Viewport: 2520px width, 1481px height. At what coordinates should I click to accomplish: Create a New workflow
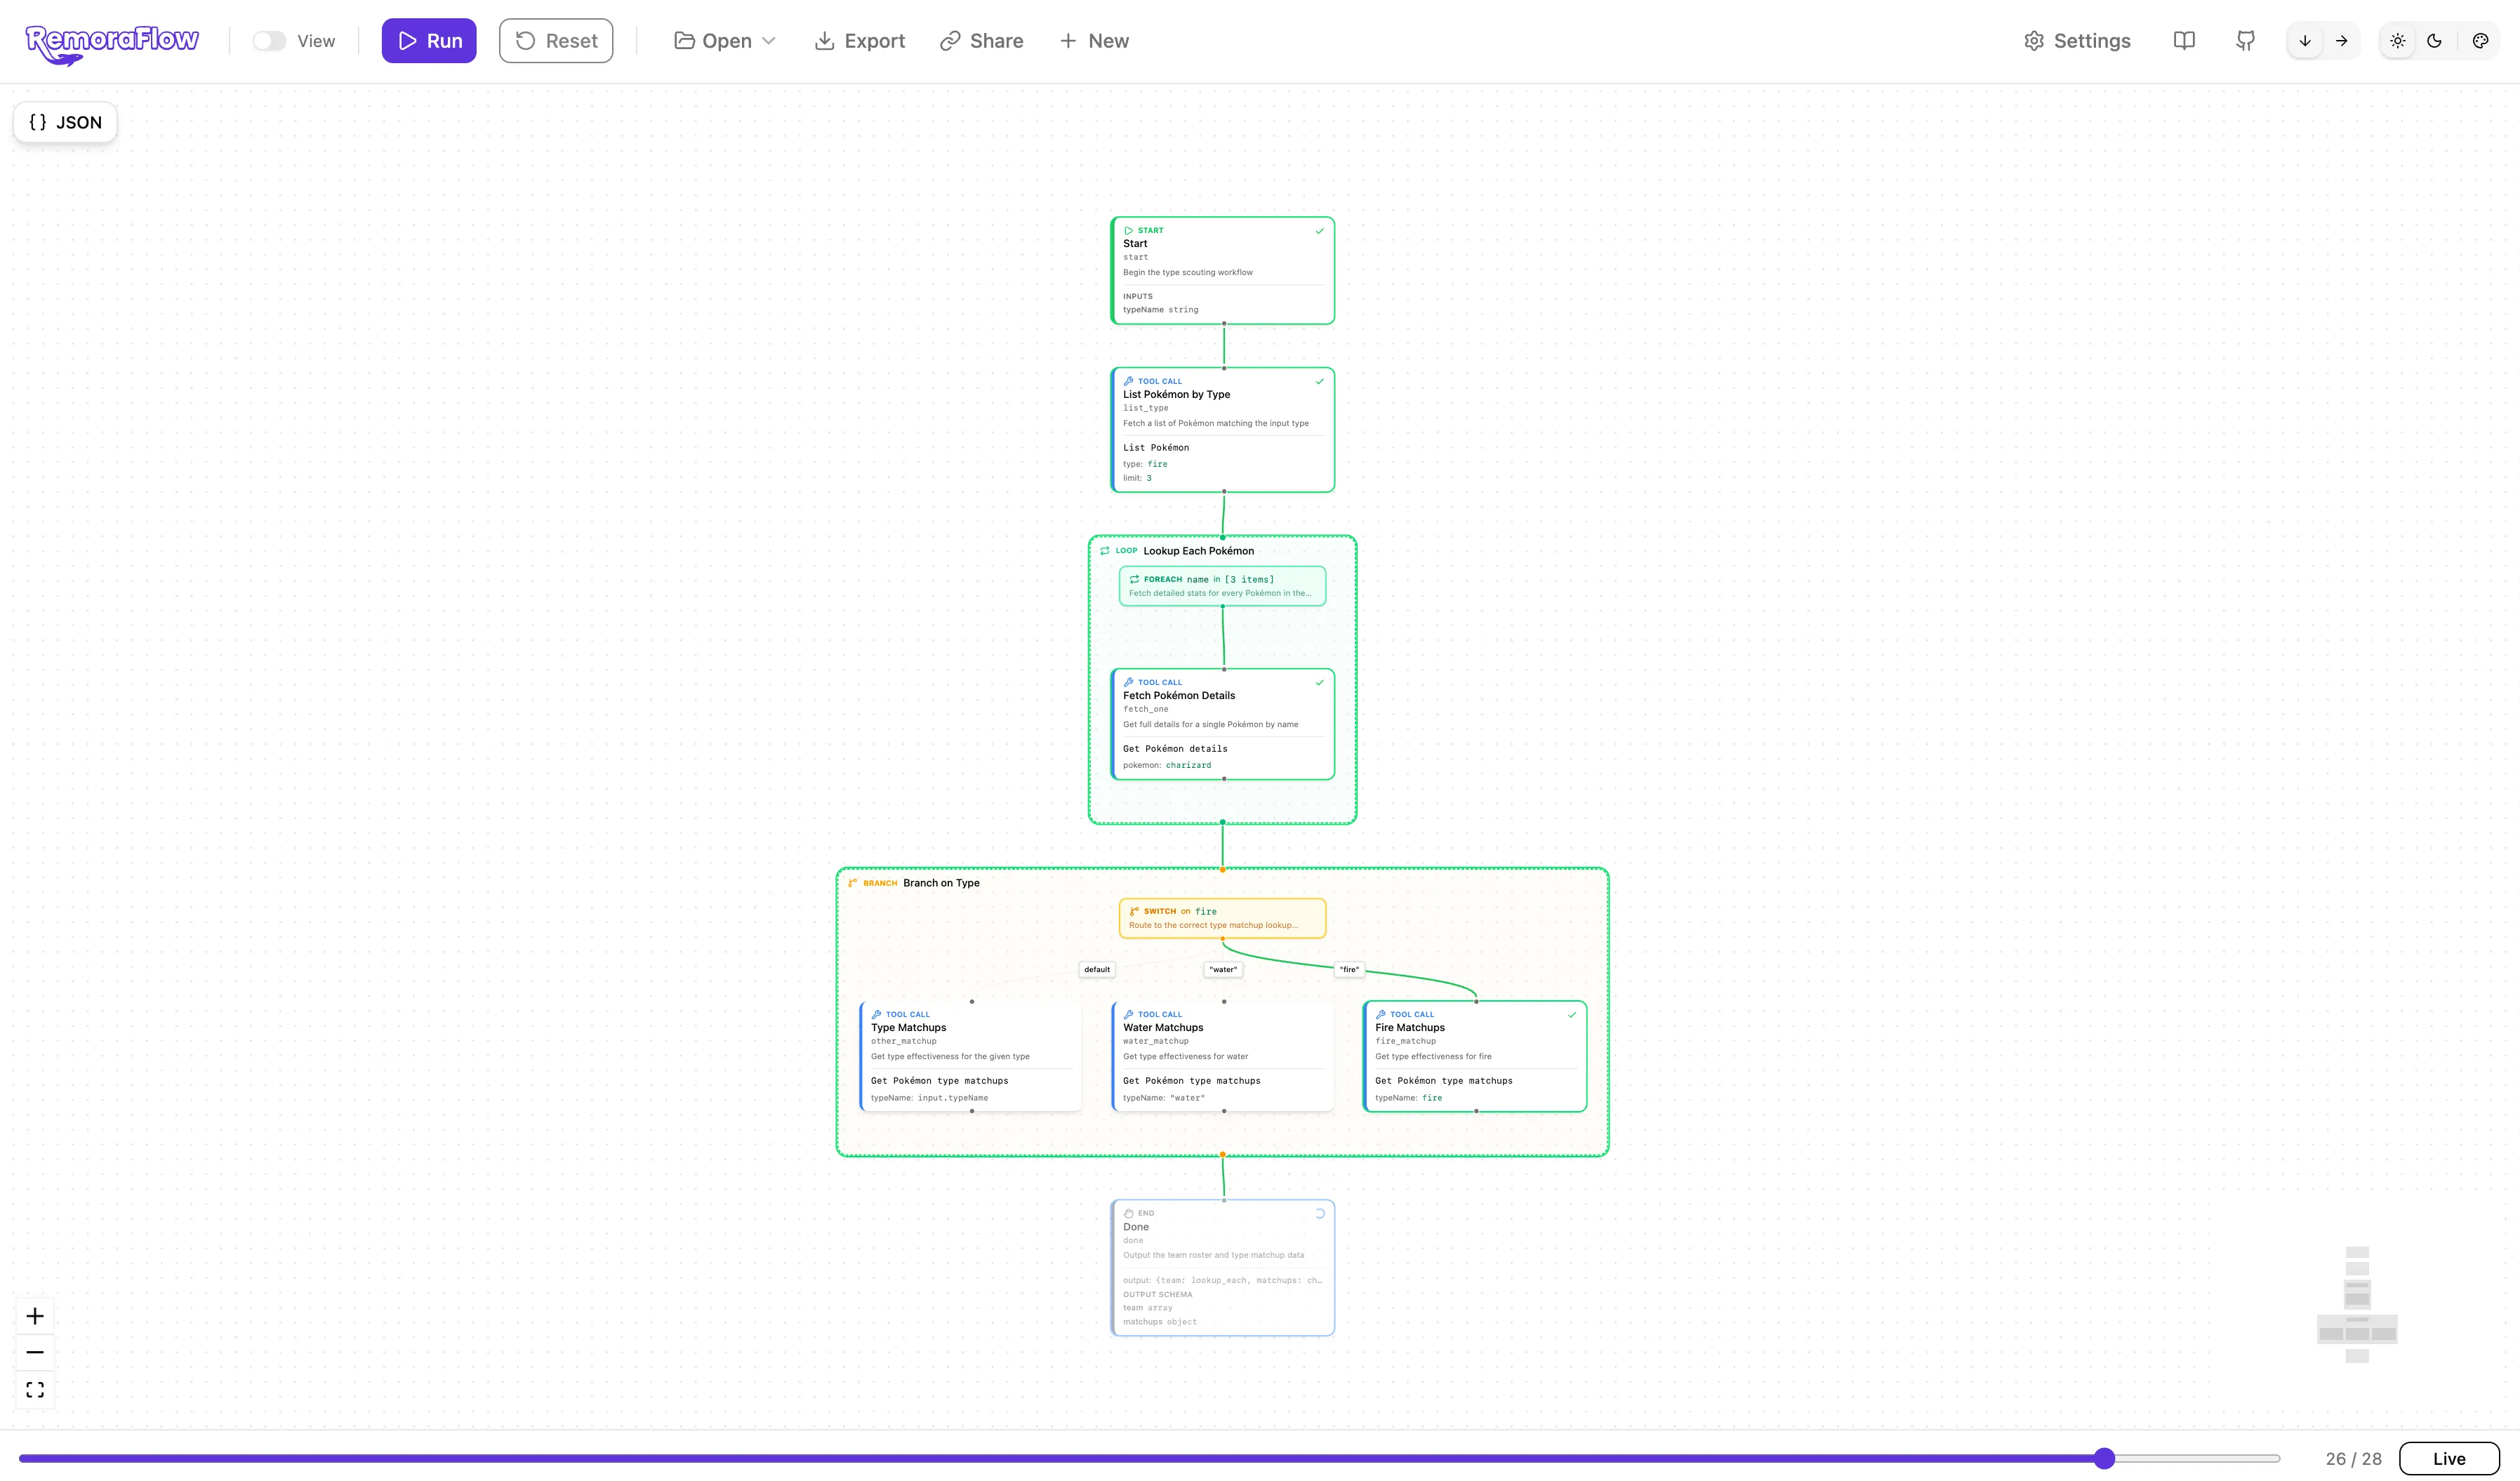pyautogui.click(x=1094, y=41)
